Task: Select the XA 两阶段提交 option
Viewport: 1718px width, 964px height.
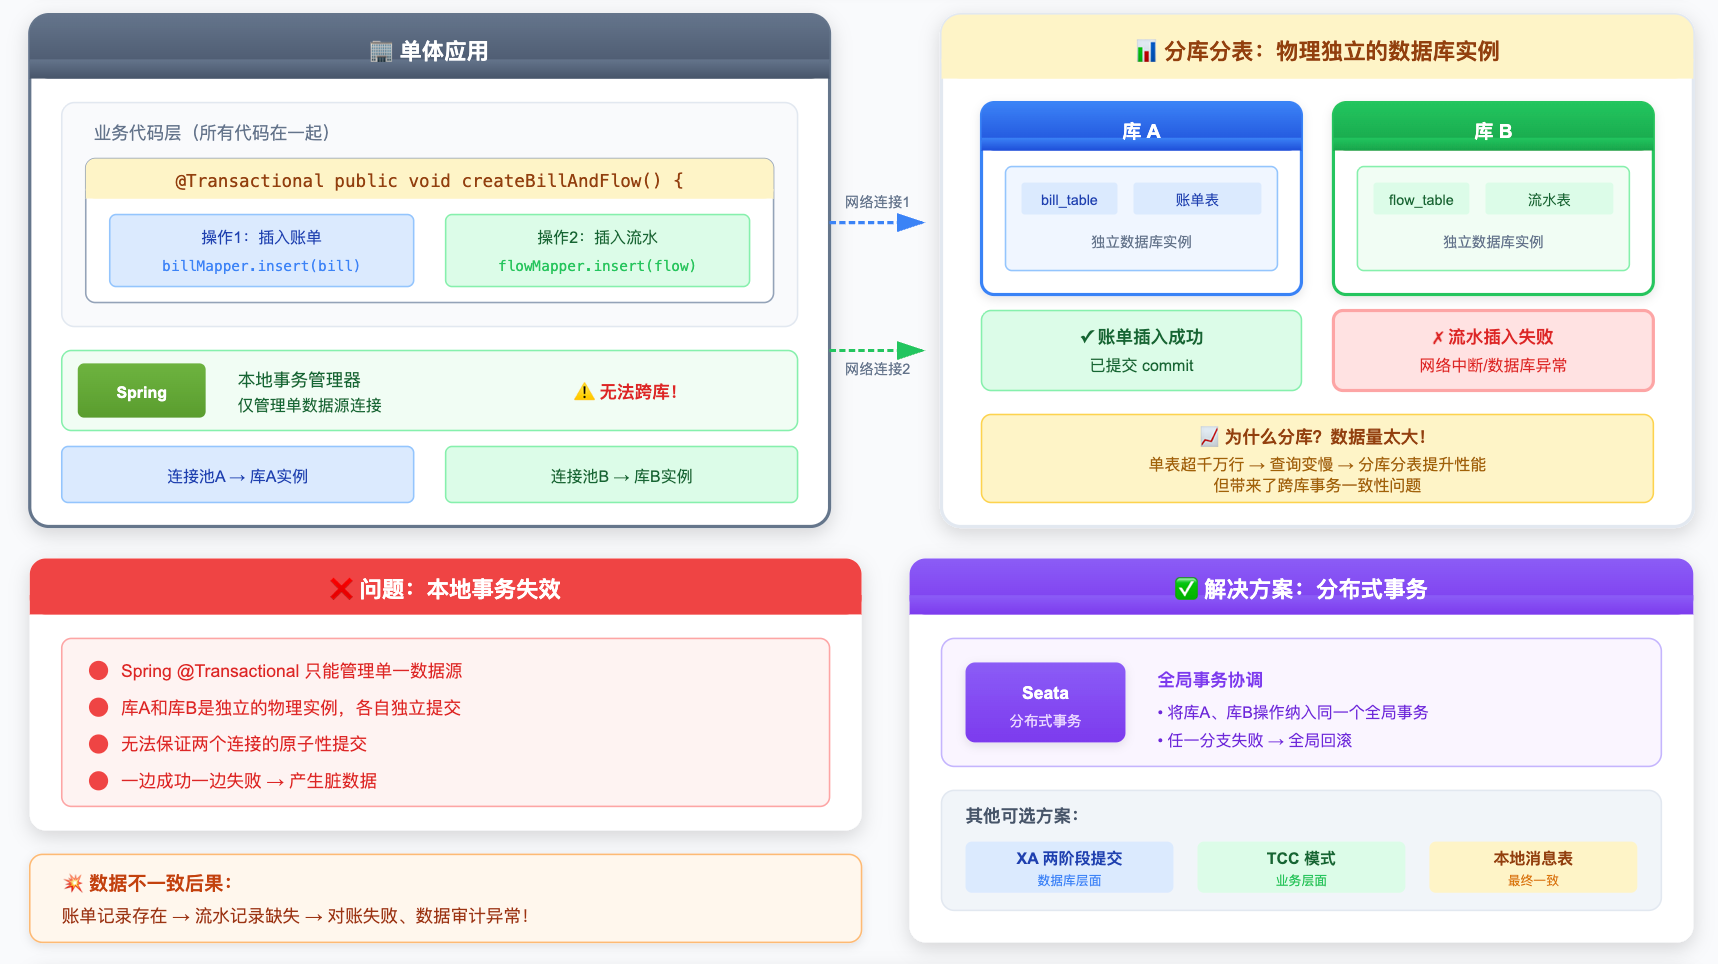Action: coord(1069,867)
